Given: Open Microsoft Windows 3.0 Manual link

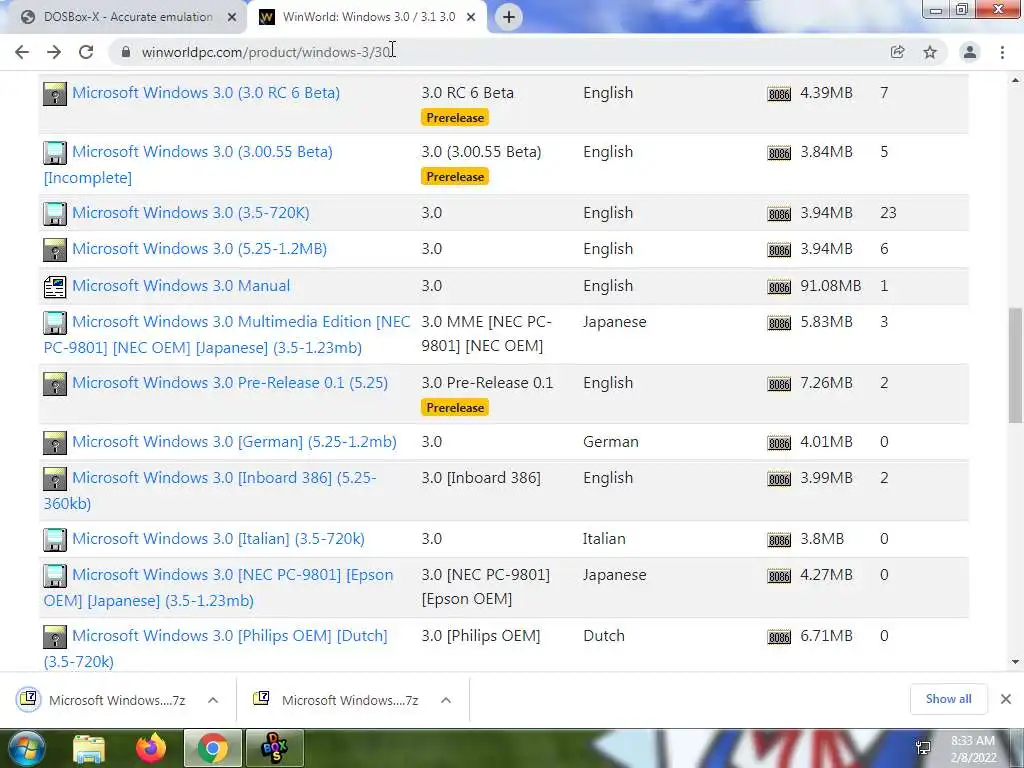Looking at the screenshot, I should click(181, 286).
